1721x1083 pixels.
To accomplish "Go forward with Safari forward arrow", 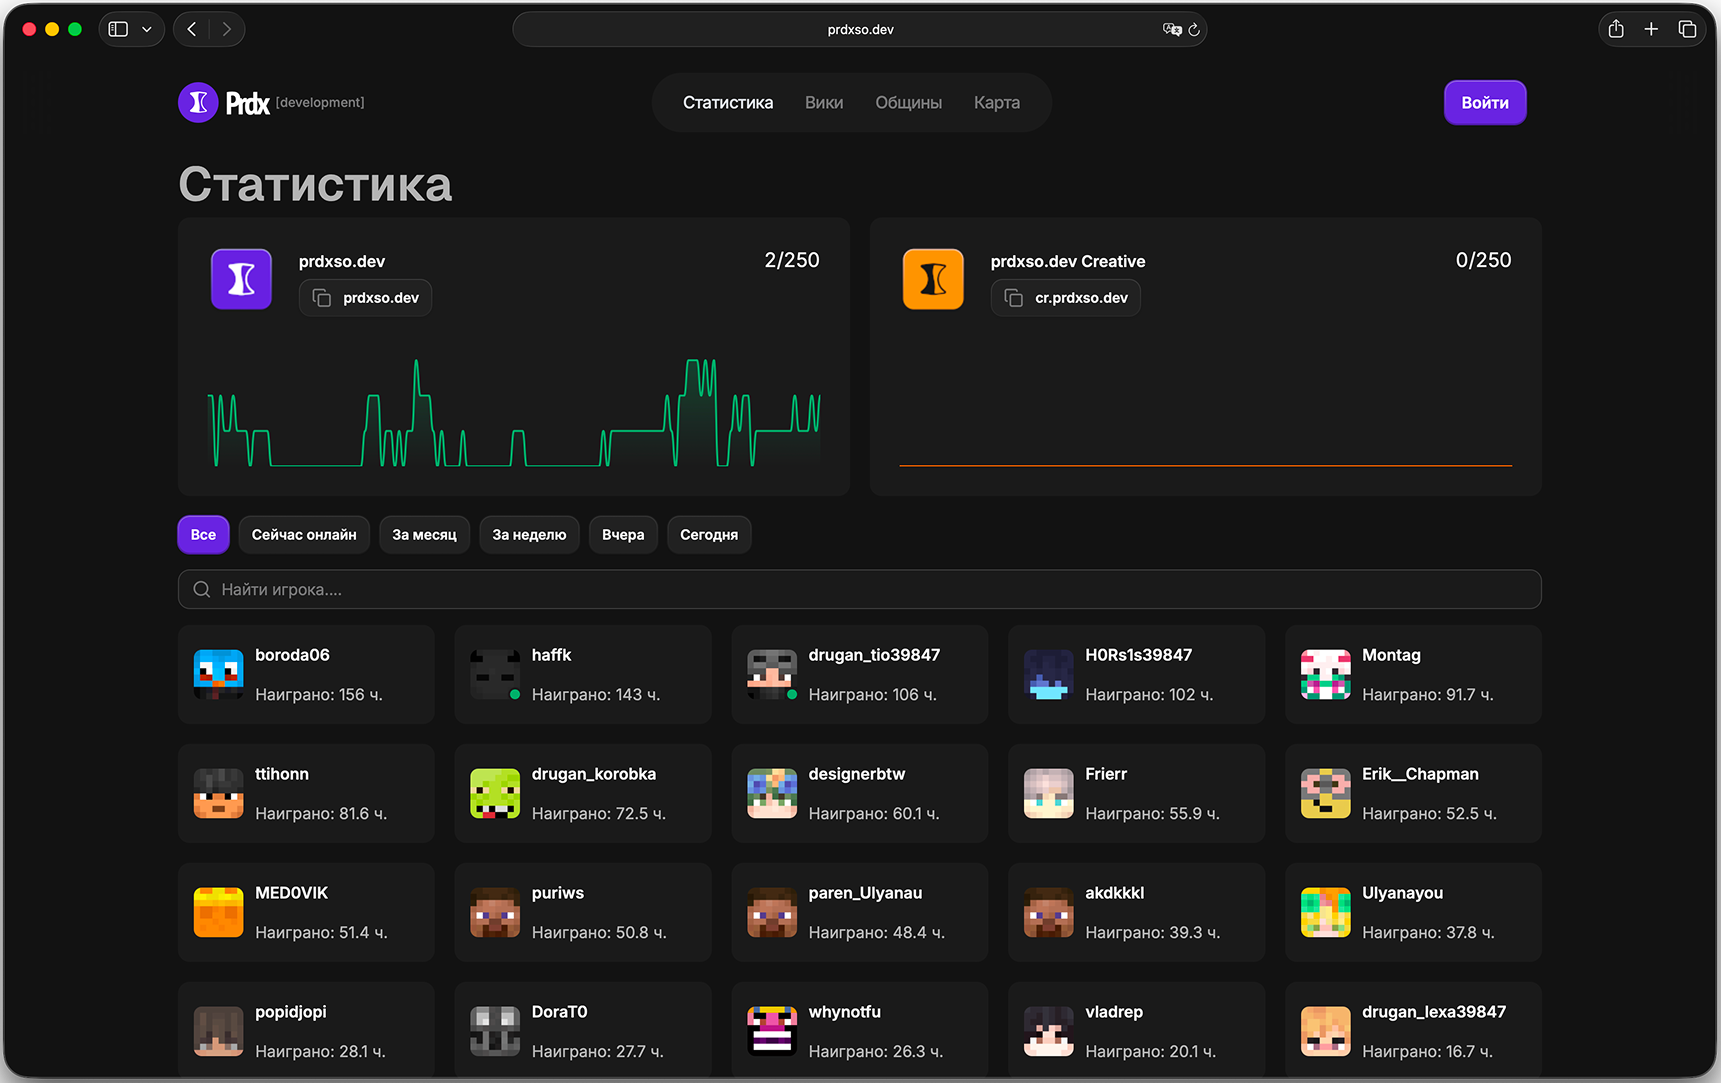I will pyautogui.click(x=227, y=29).
